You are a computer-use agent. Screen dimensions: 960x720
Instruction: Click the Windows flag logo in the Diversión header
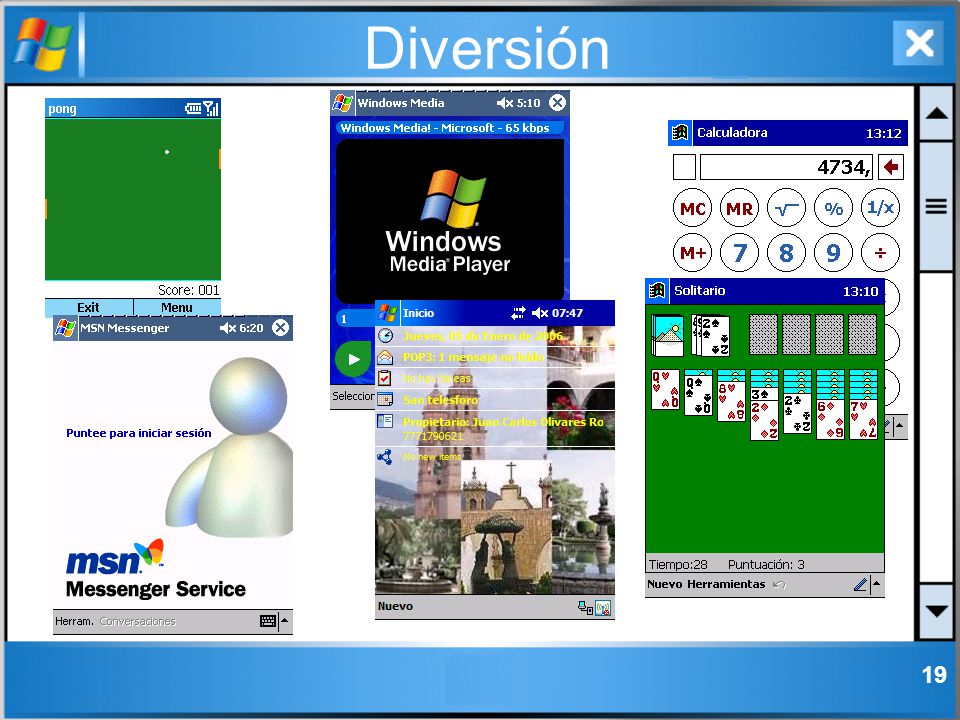(x=42, y=44)
